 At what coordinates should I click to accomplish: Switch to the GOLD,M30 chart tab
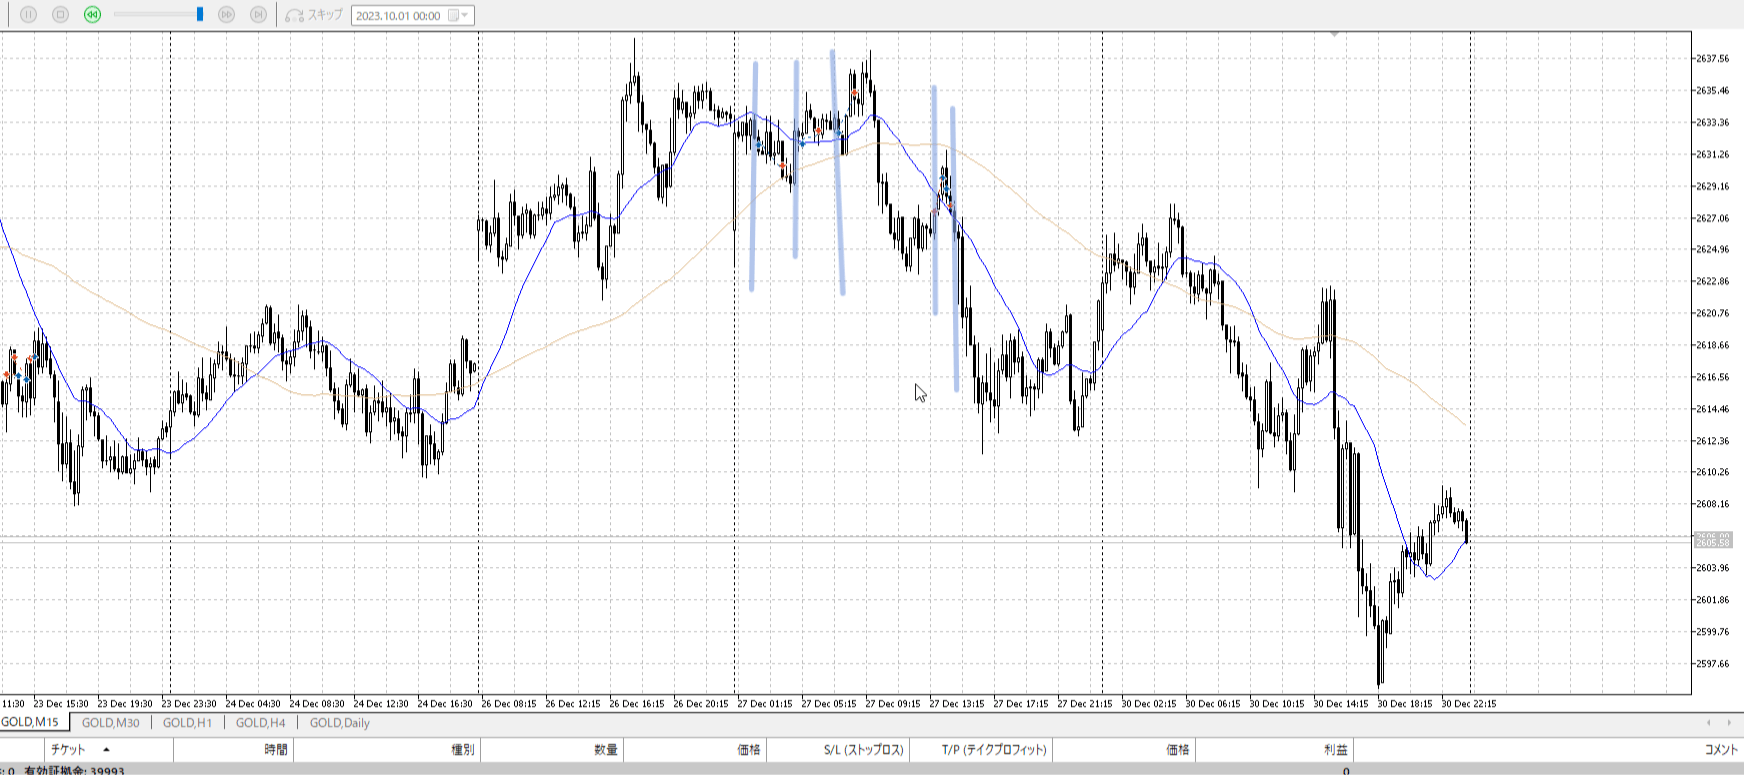(110, 723)
